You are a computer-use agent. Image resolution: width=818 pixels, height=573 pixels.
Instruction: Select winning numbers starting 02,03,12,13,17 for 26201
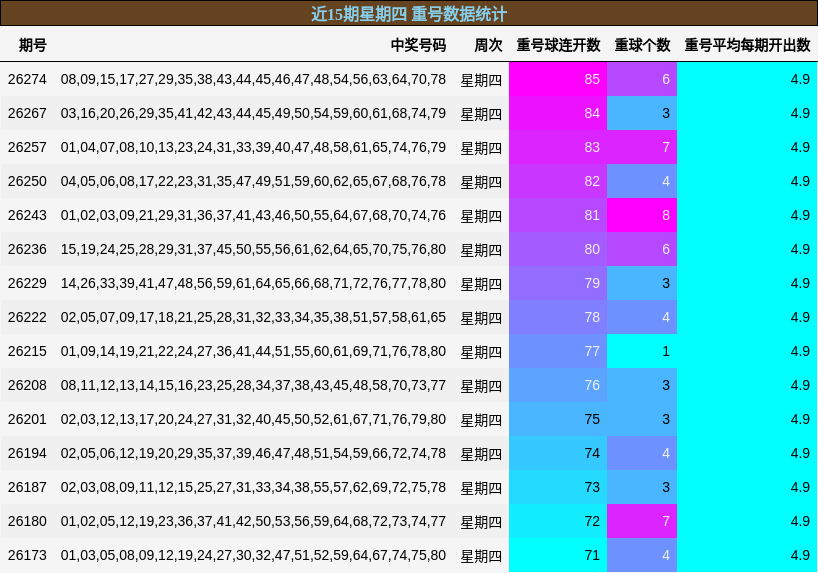(x=253, y=419)
